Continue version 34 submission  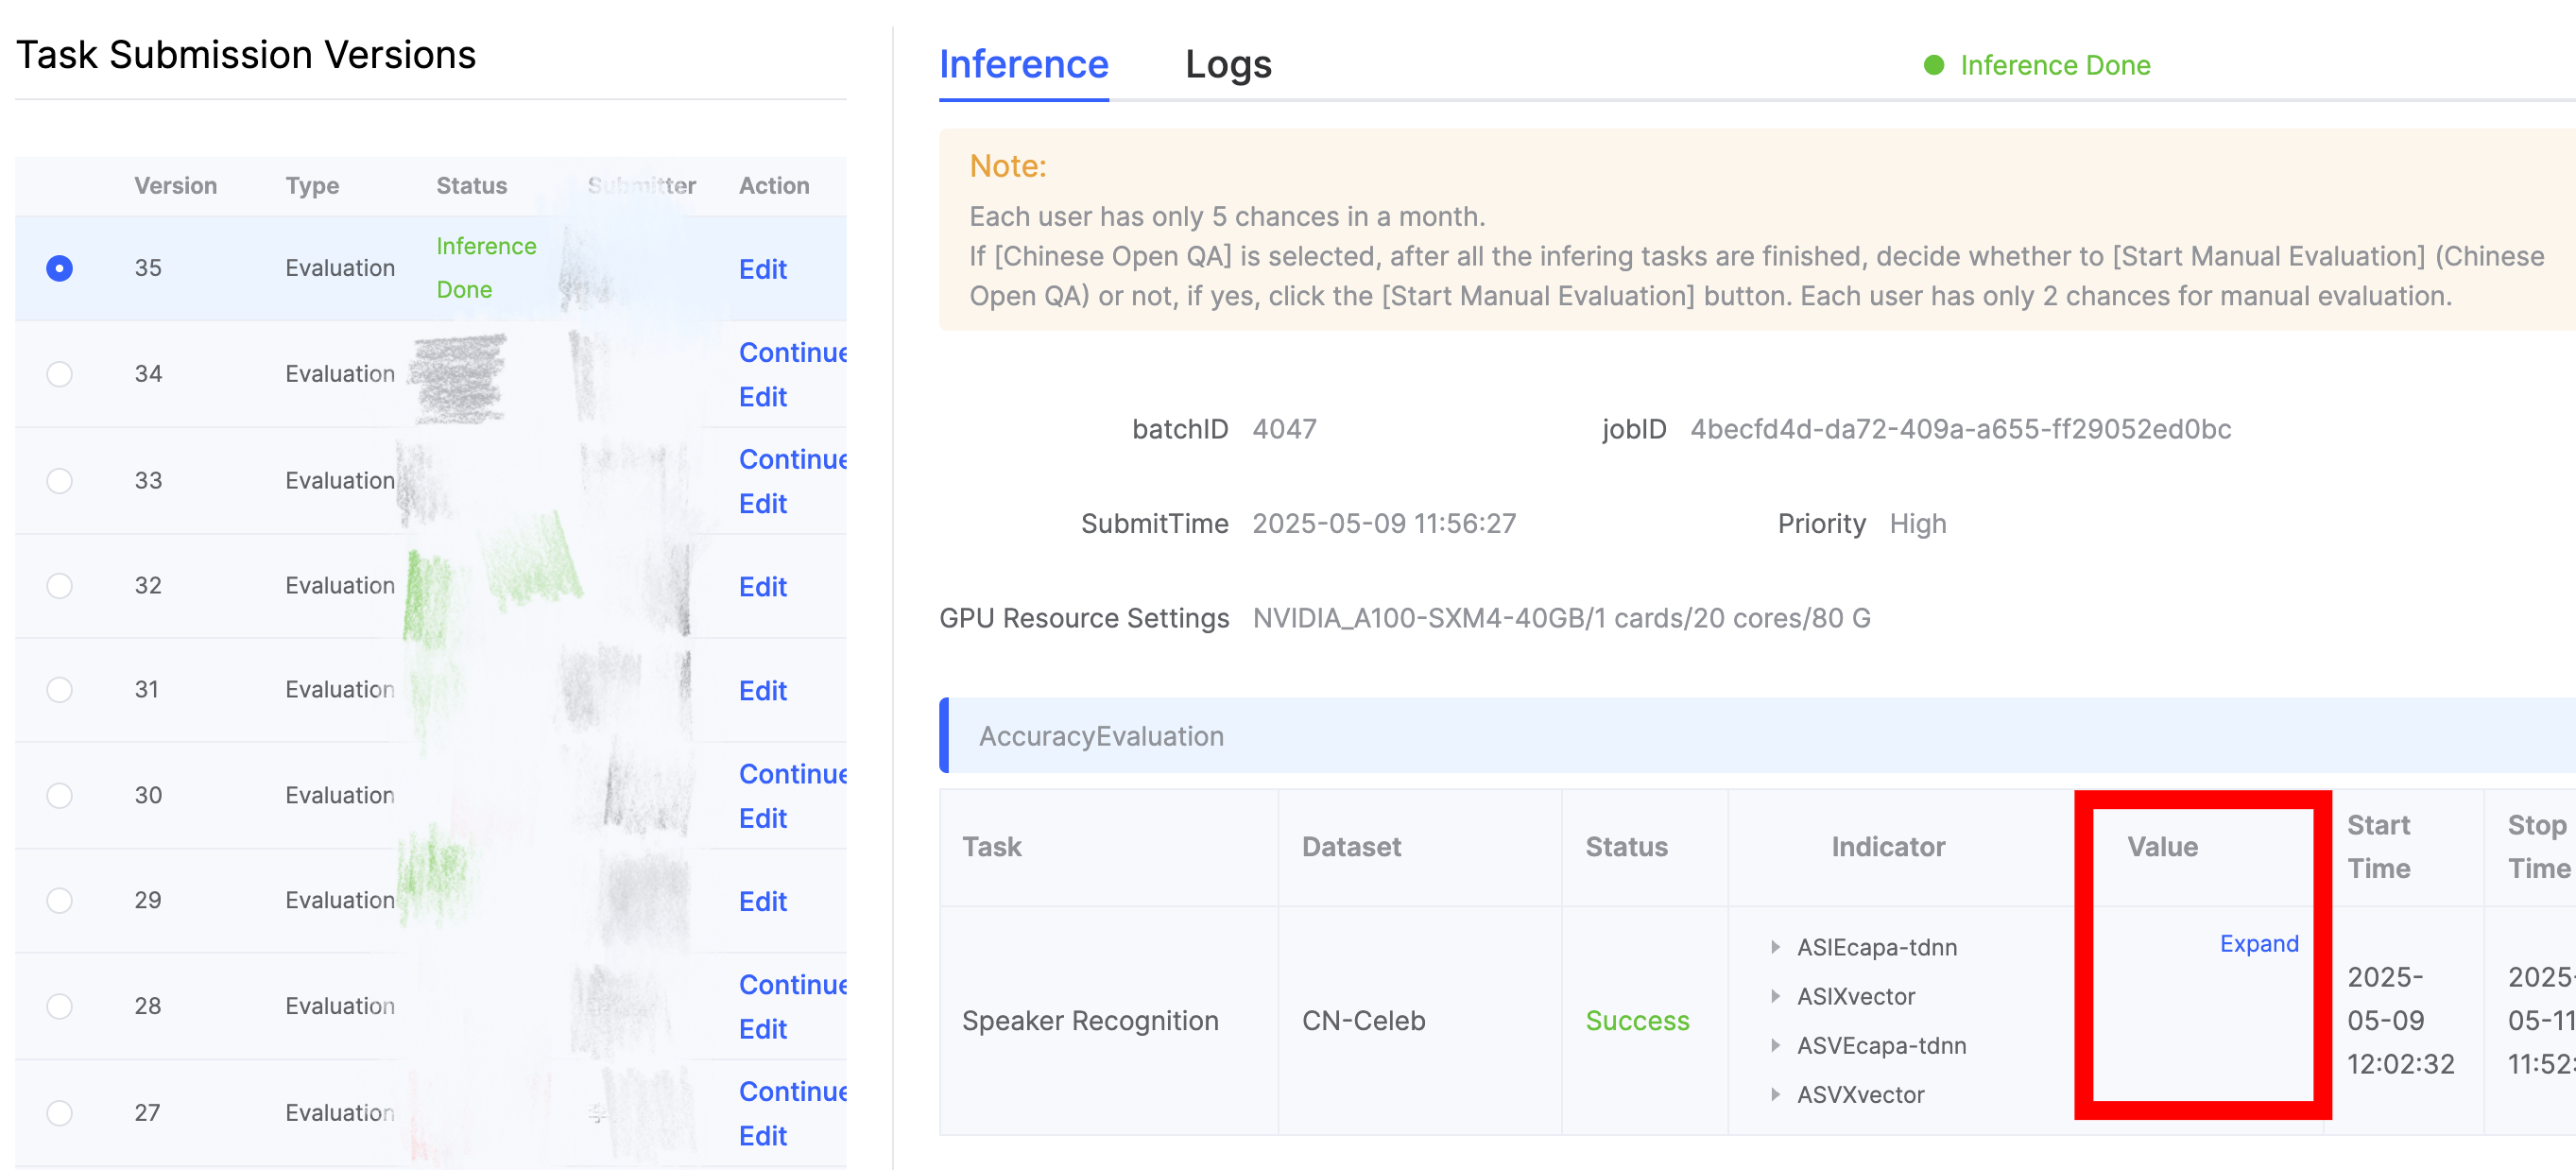791,352
